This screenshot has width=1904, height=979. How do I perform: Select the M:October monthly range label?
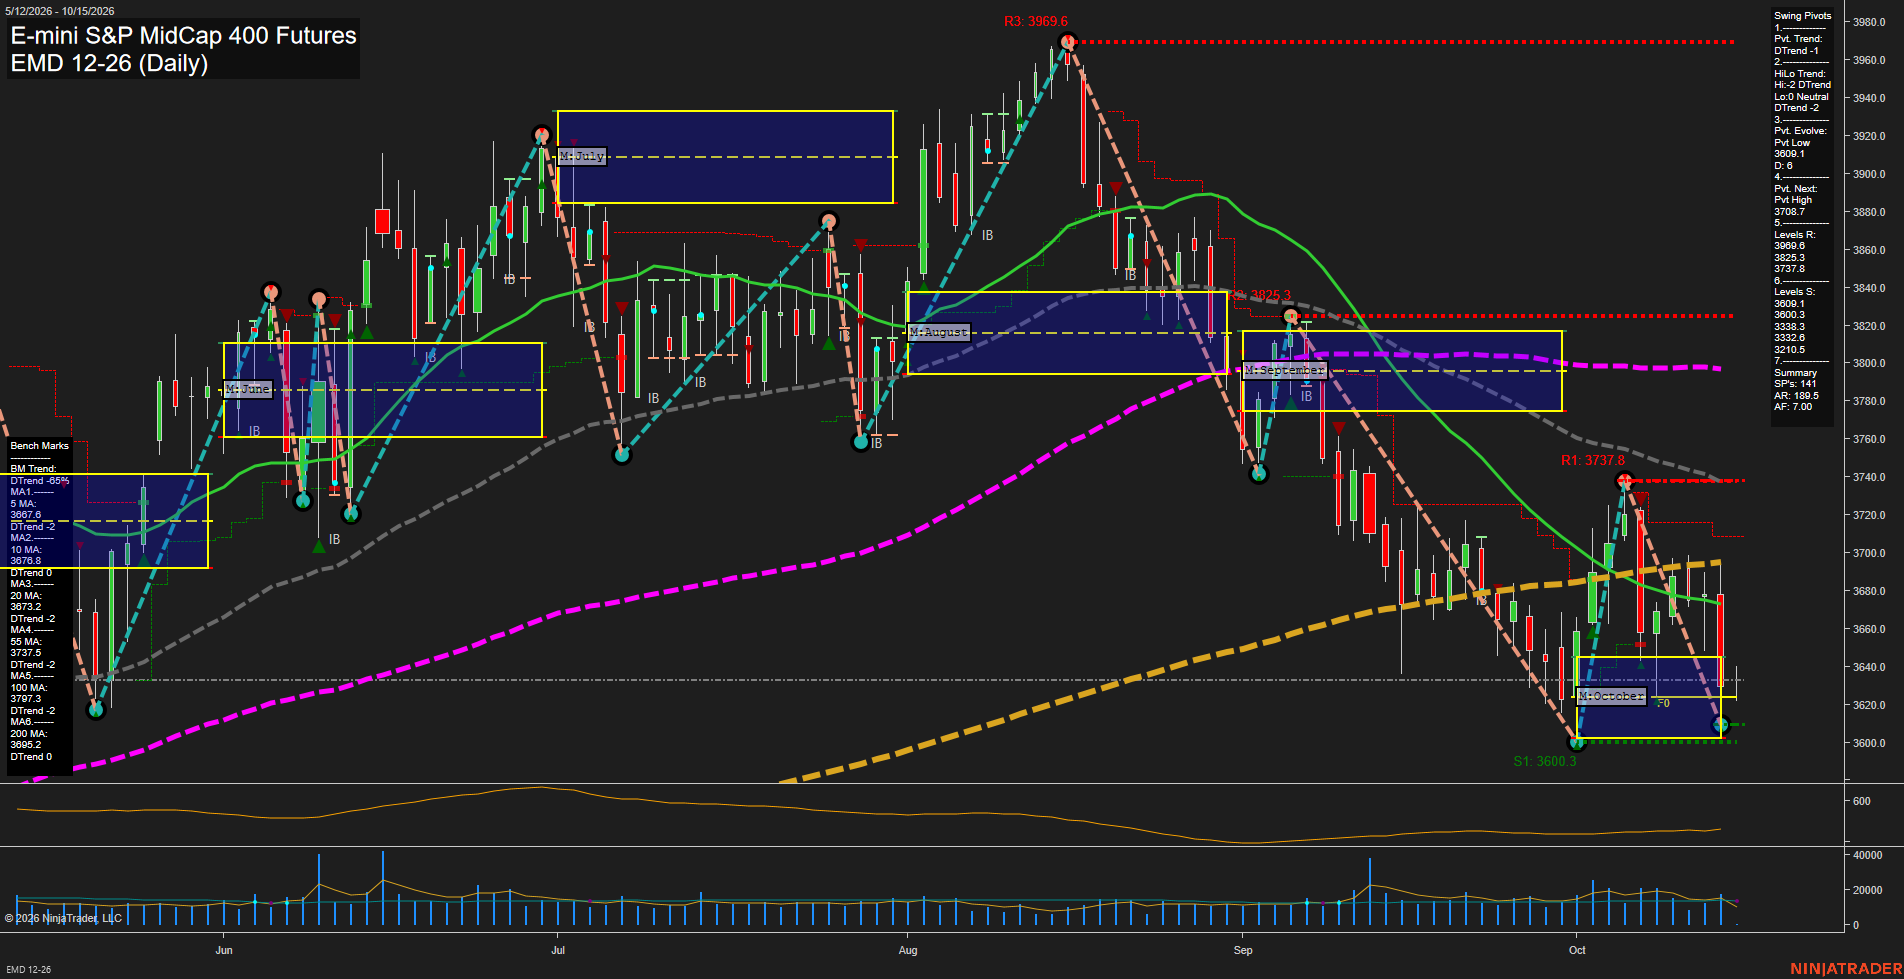(x=1611, y=696)
